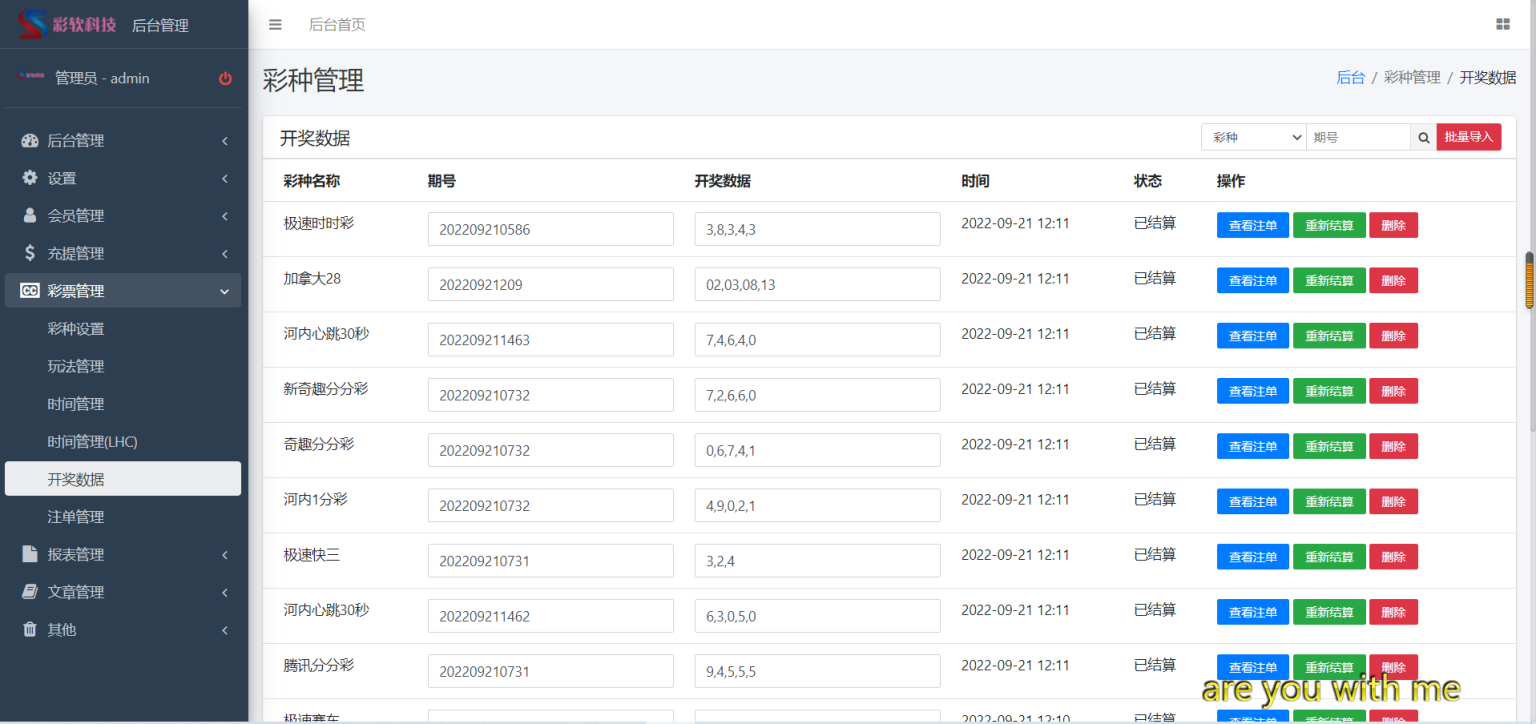Click 重新结算 for 加拿大28 row
This screenshot has height=724, width=1536.
click(x=1328, y=281)
